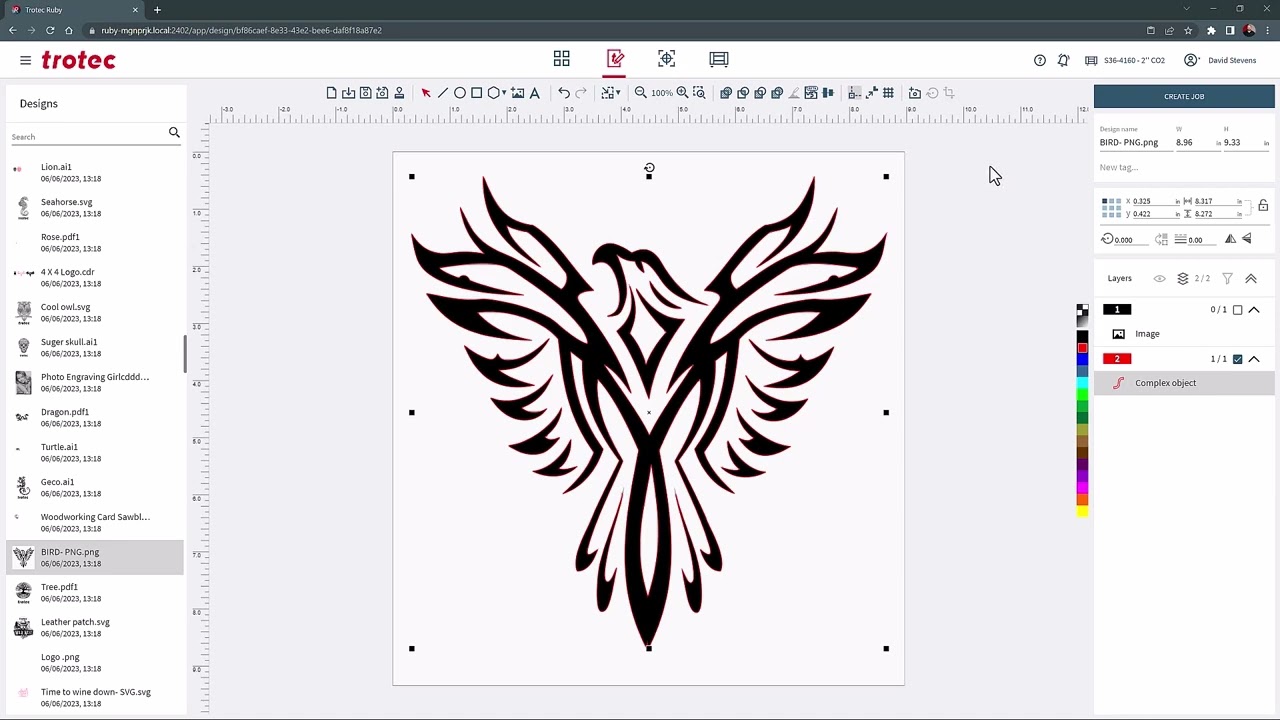1280x720 pixels.
Task: Check the layer 1 checkbox
Action: point(1238,310)
